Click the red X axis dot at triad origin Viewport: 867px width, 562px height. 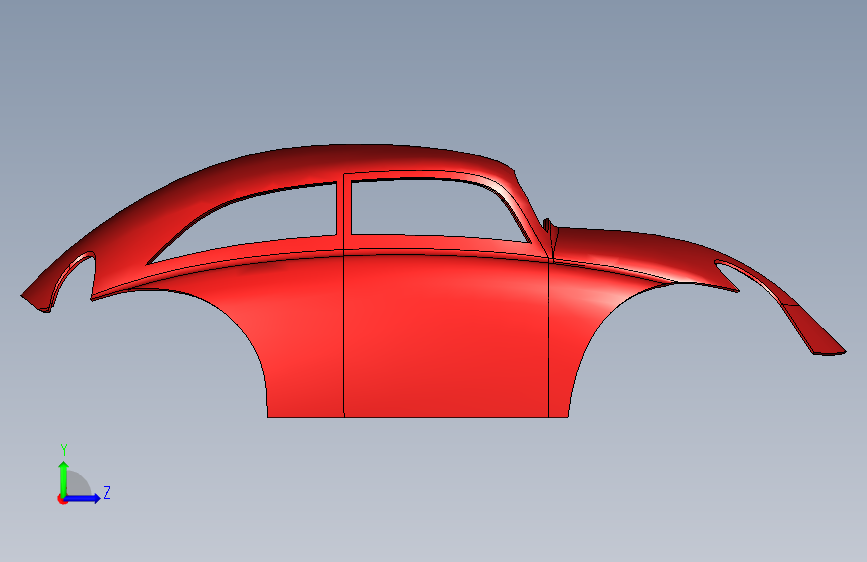tap(62, 499)
